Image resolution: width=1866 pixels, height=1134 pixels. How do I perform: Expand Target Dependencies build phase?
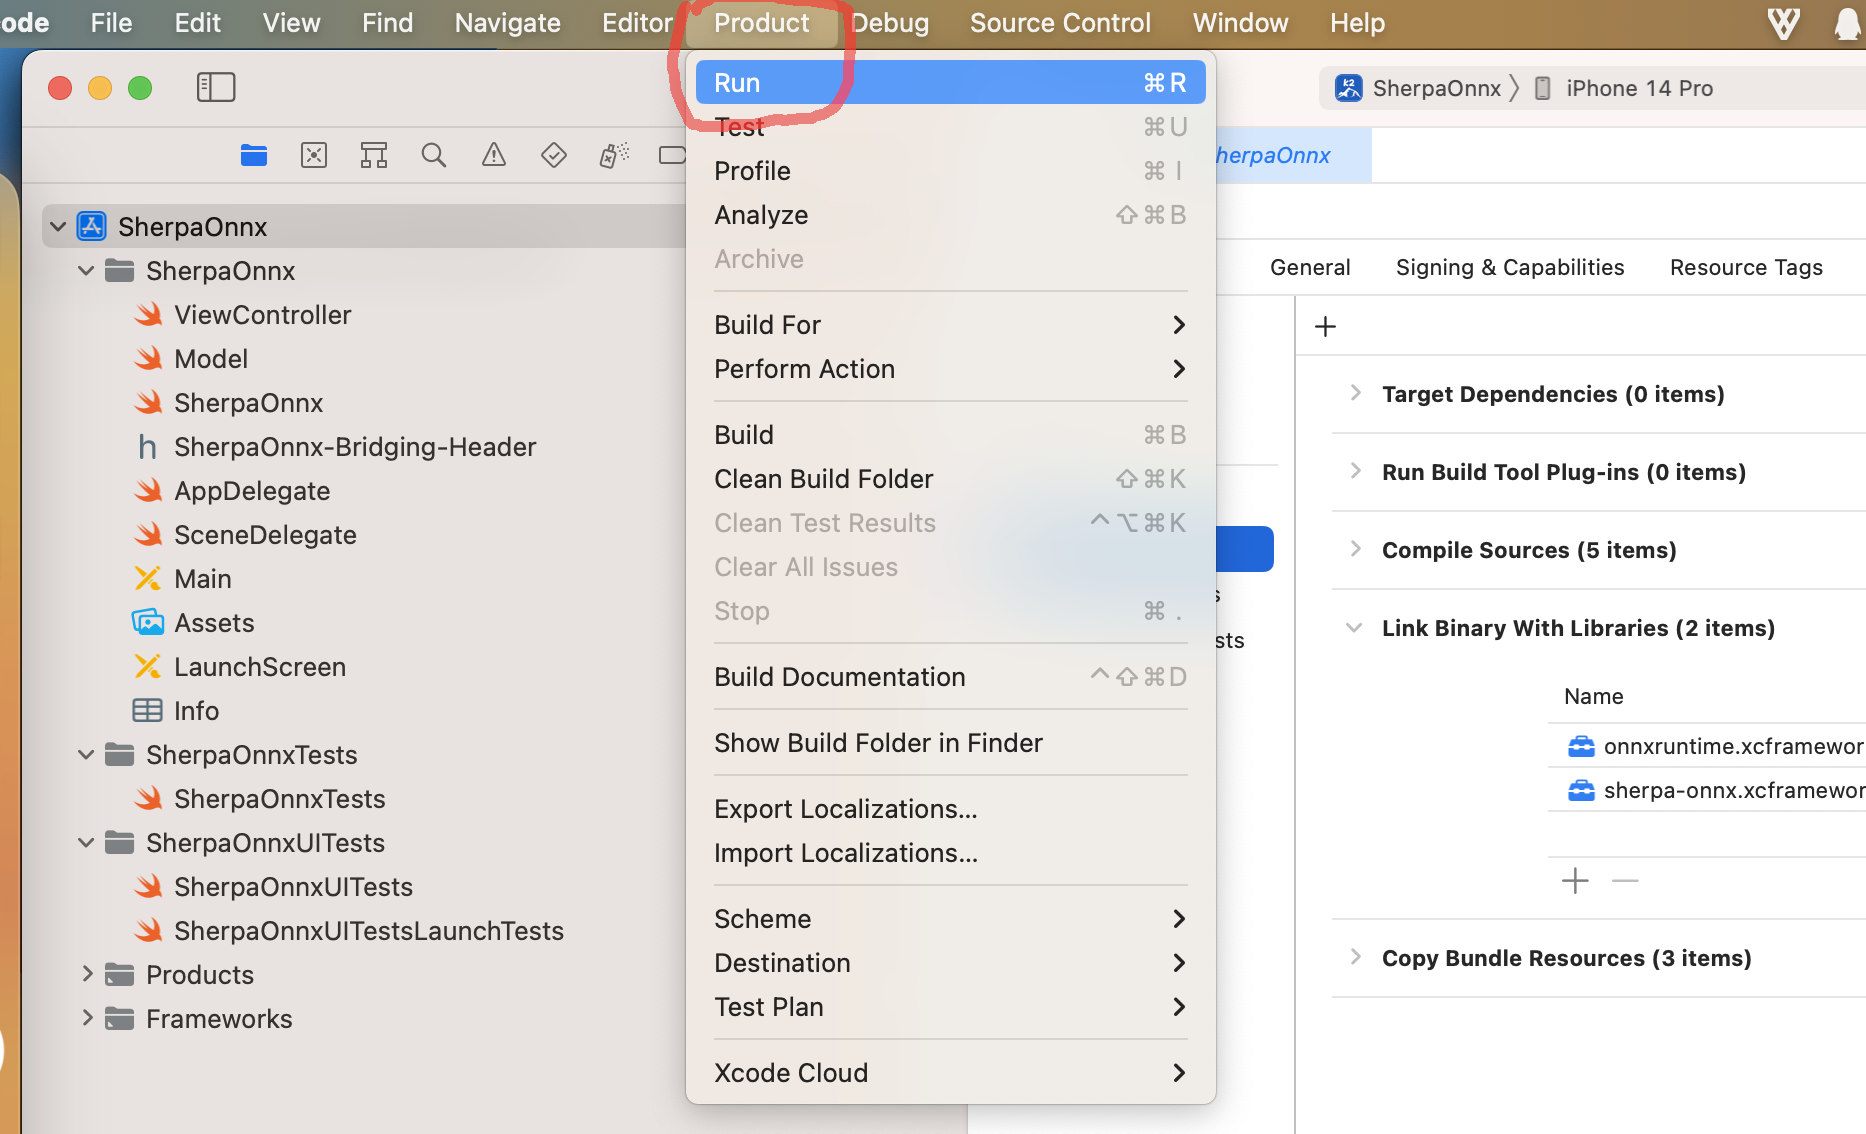1355,393
